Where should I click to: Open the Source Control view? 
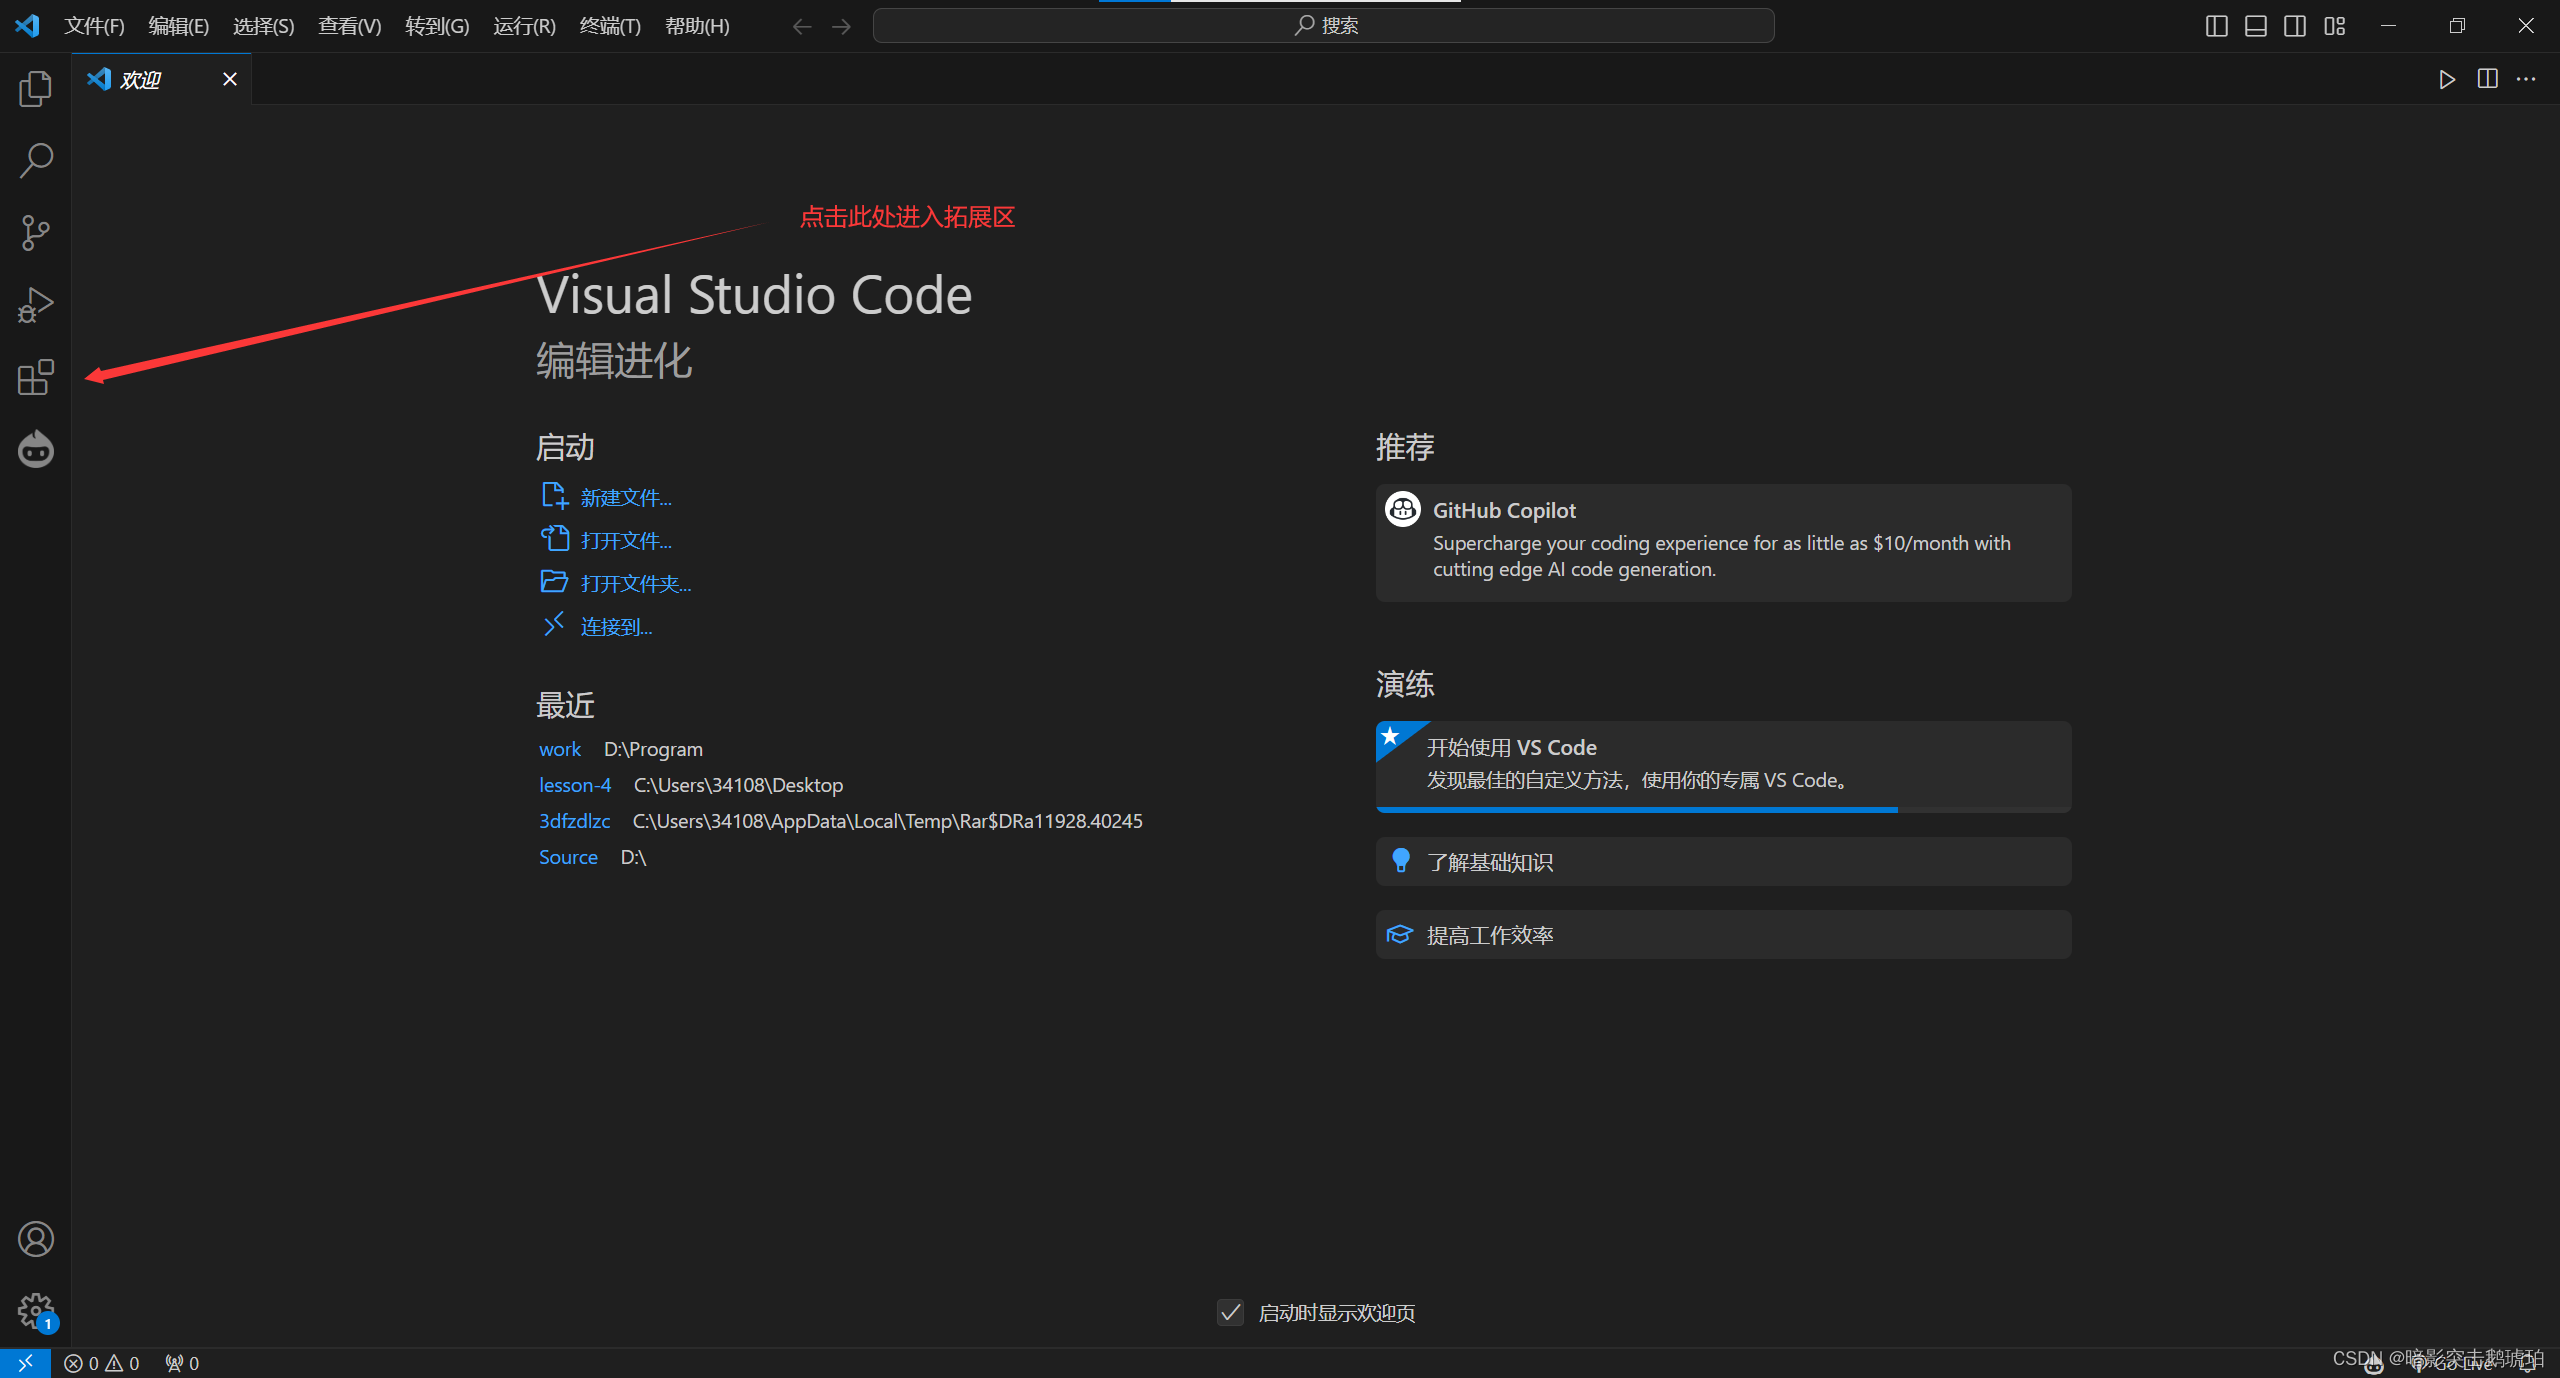click(x=35, y=232)
